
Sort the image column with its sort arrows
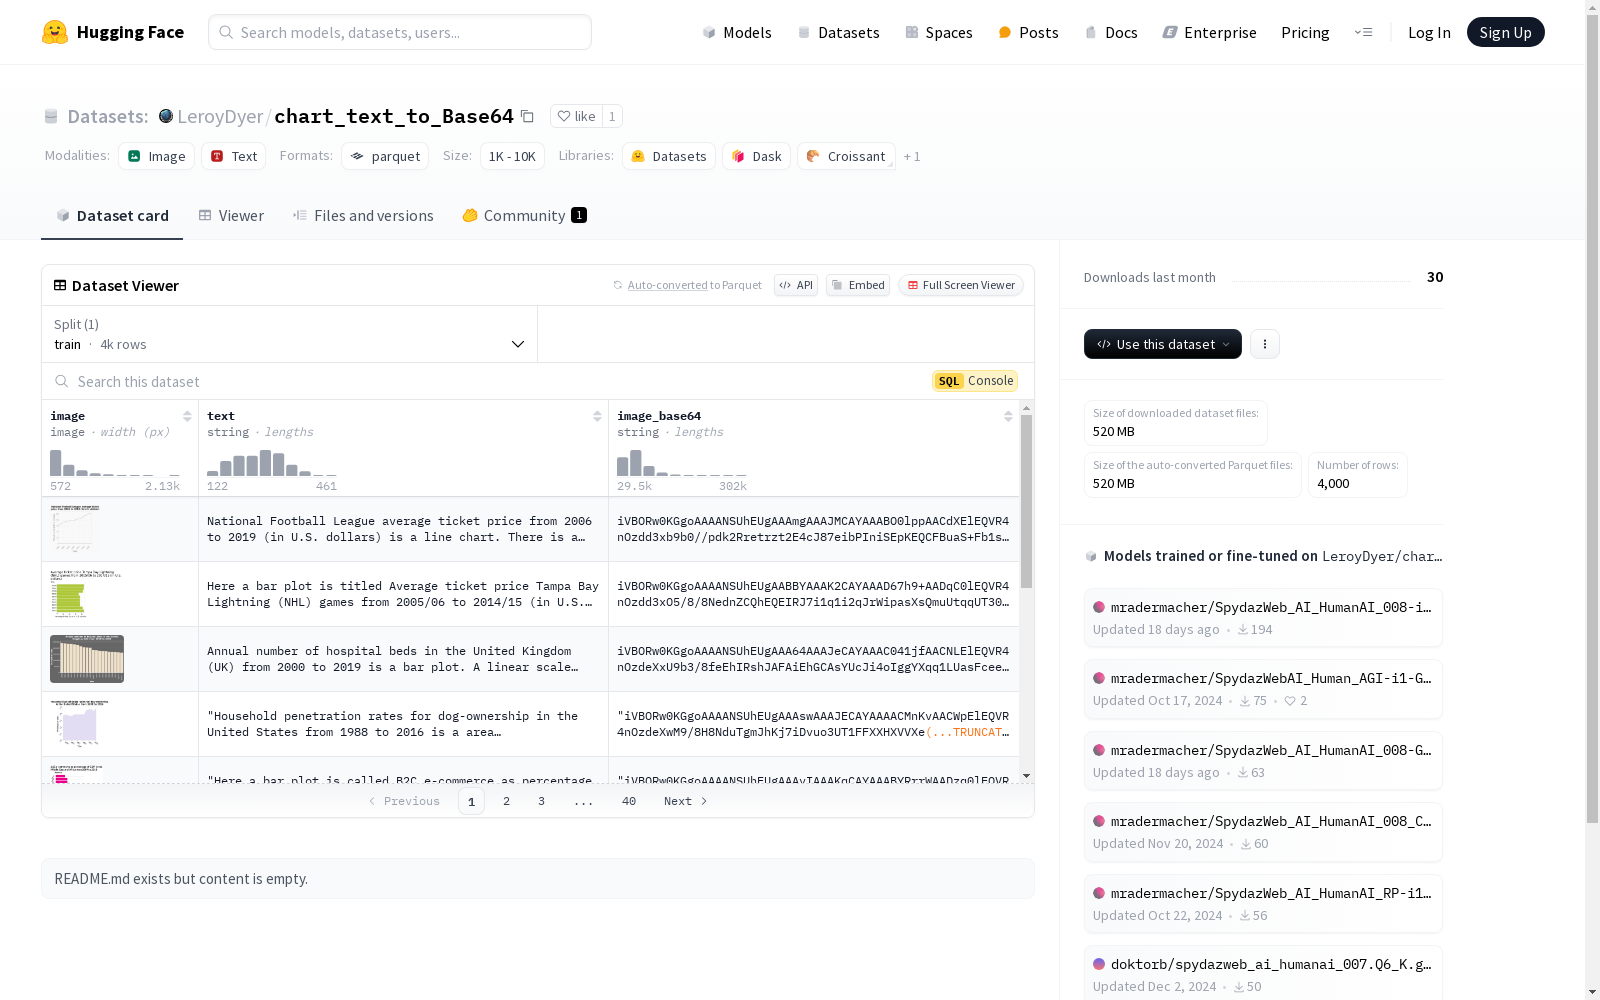click(x=187, y=416)
